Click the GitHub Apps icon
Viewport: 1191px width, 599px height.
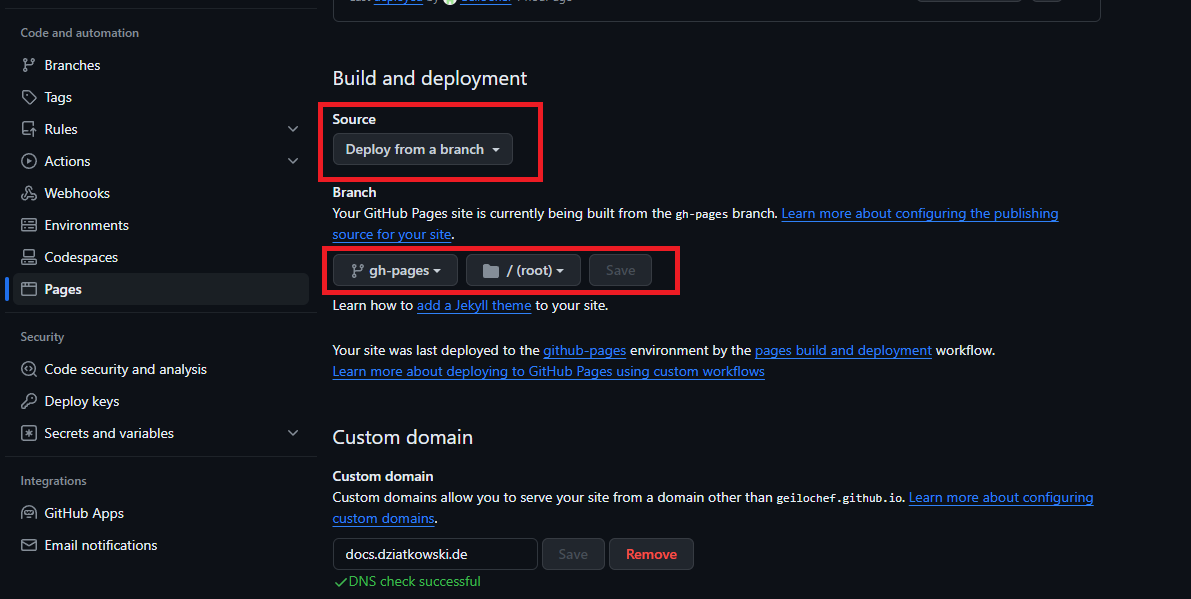click(26, 513)
